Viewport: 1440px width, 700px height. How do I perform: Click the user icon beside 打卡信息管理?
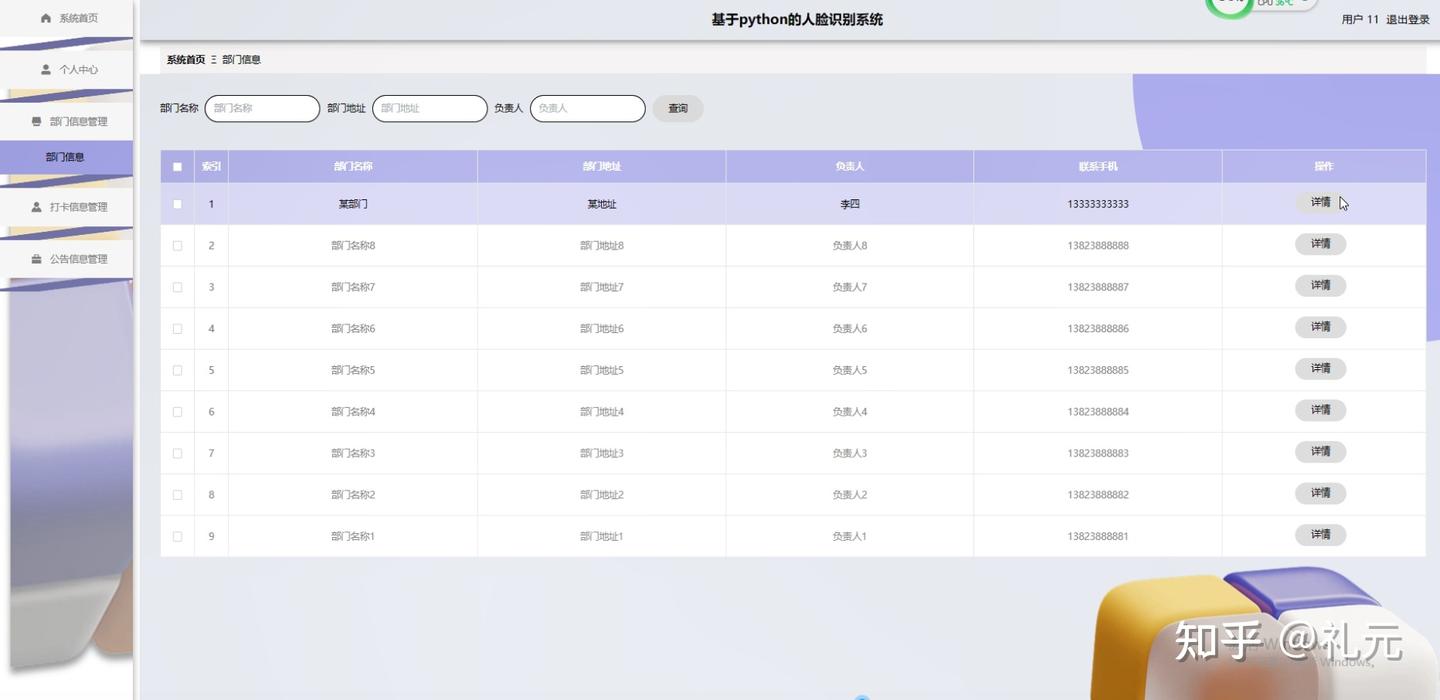click(37, 207)
